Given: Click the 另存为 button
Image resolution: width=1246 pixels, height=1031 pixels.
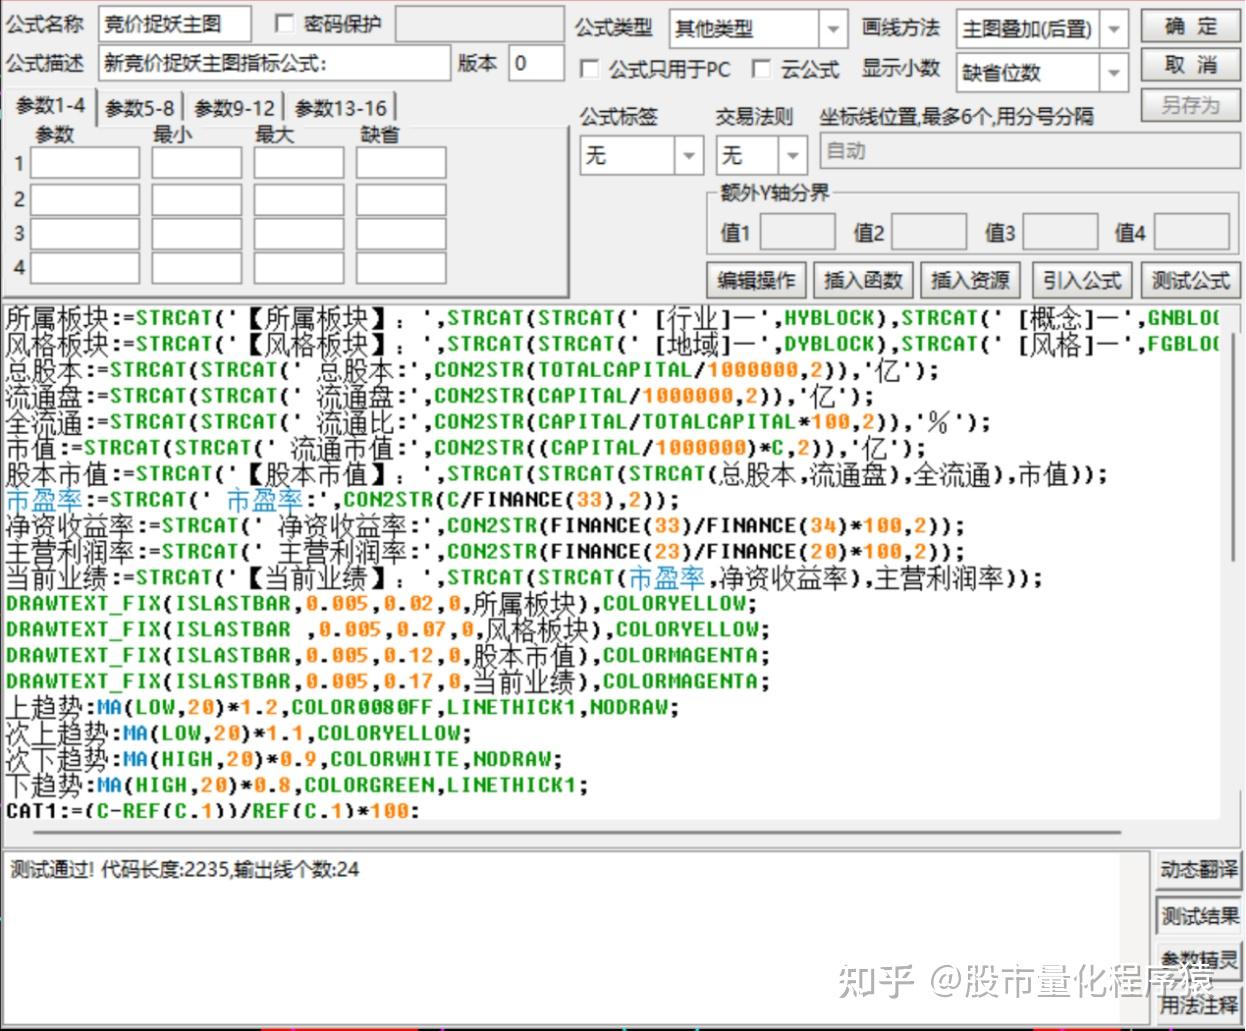Looking at the screenshot, I should (1191, 105).
